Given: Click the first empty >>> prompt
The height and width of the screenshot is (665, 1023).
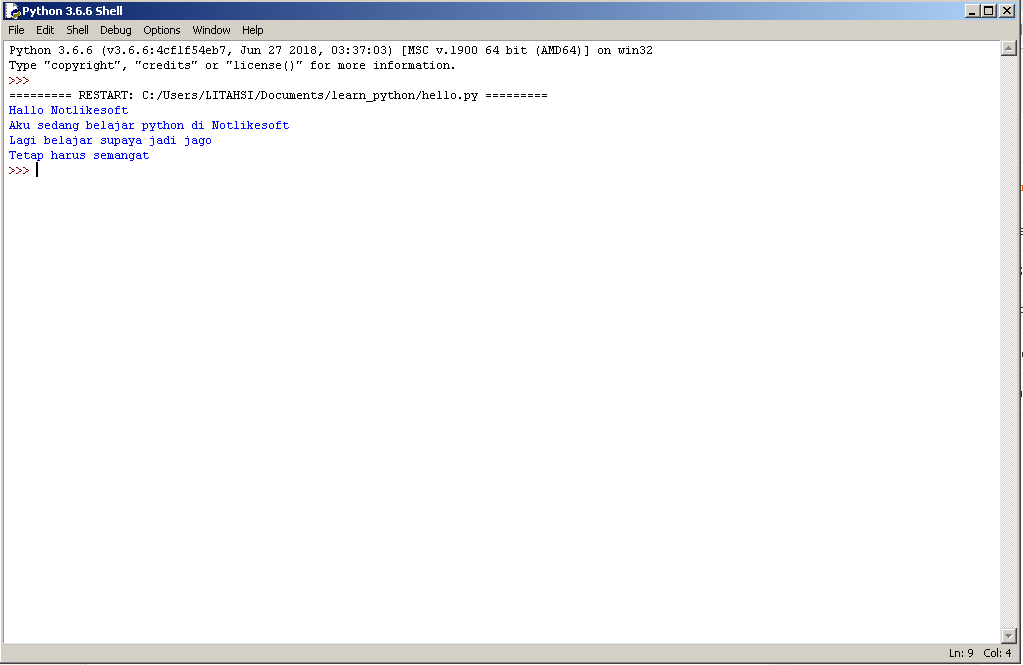Looking at the screenshot, I should coord(19,80).
